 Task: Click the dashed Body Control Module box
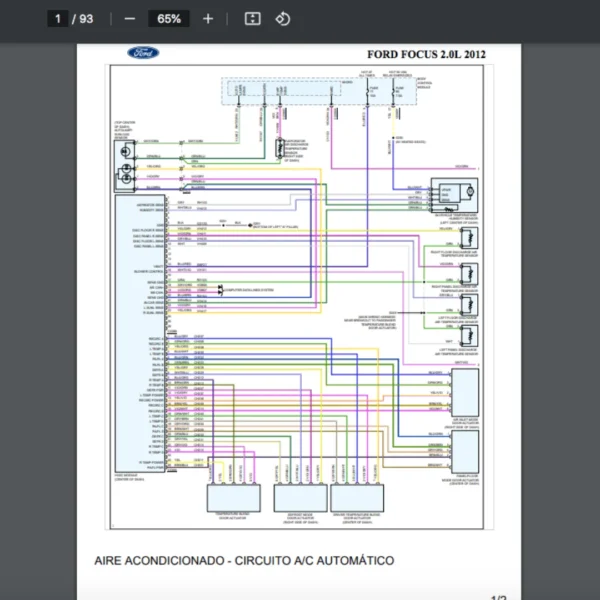coord(316,90)
